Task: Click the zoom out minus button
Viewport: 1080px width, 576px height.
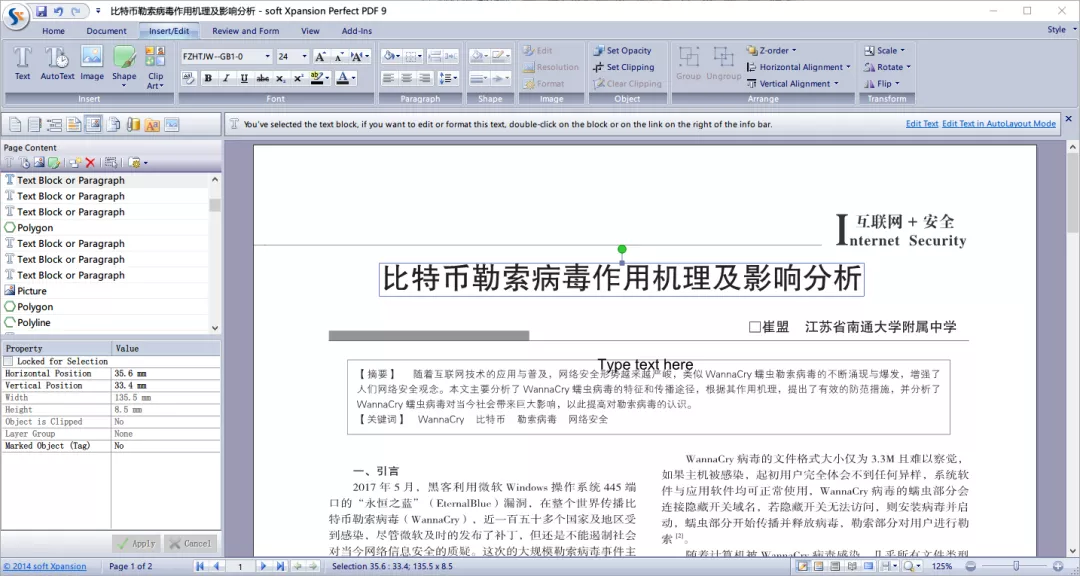Action: (x=970, y=566)
